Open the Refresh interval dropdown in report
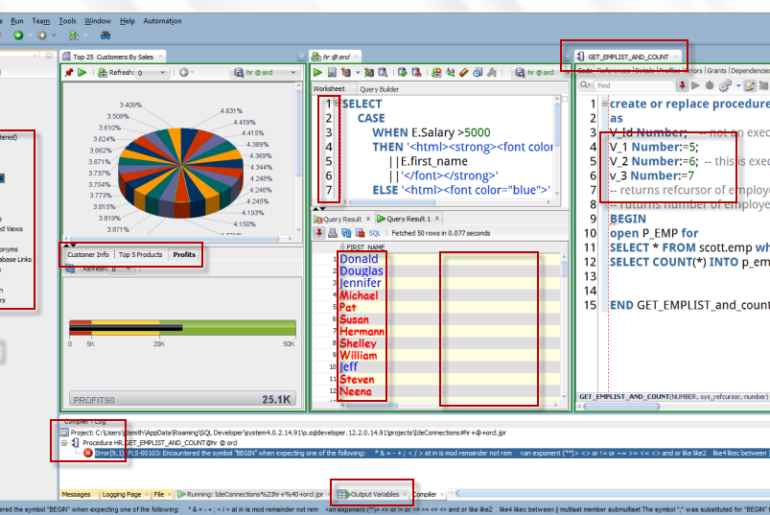This screenshot has width=770, height=515. click(x=162, y=73)
